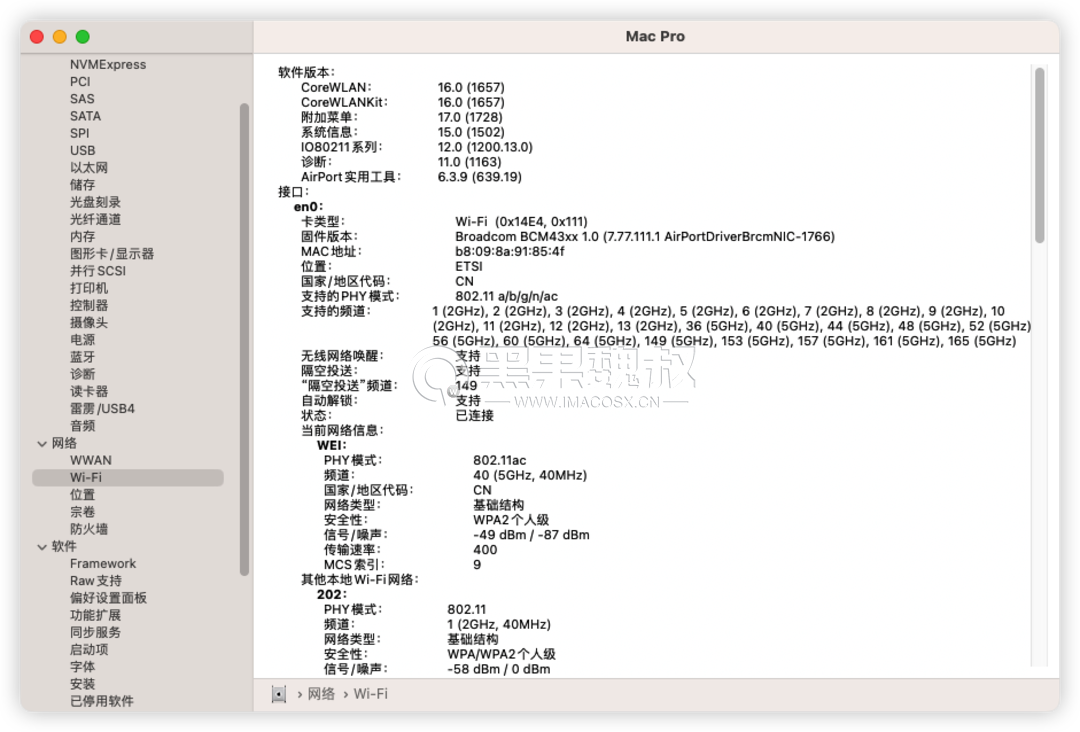The image size is (1080, 732).
Task: Click the location value ETSI
Action: tap(469, 266)
